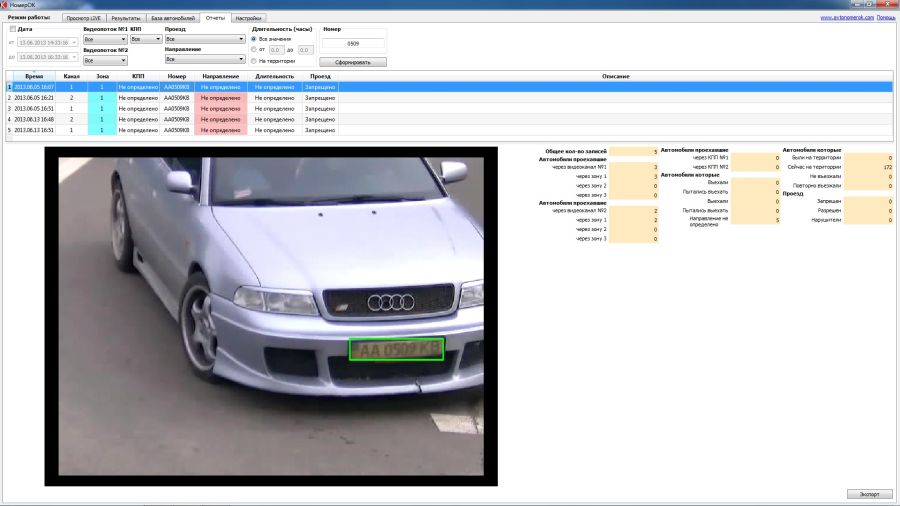
Task: Click pink Не определено cell in 16:48 row
Action: pos(220,119)
